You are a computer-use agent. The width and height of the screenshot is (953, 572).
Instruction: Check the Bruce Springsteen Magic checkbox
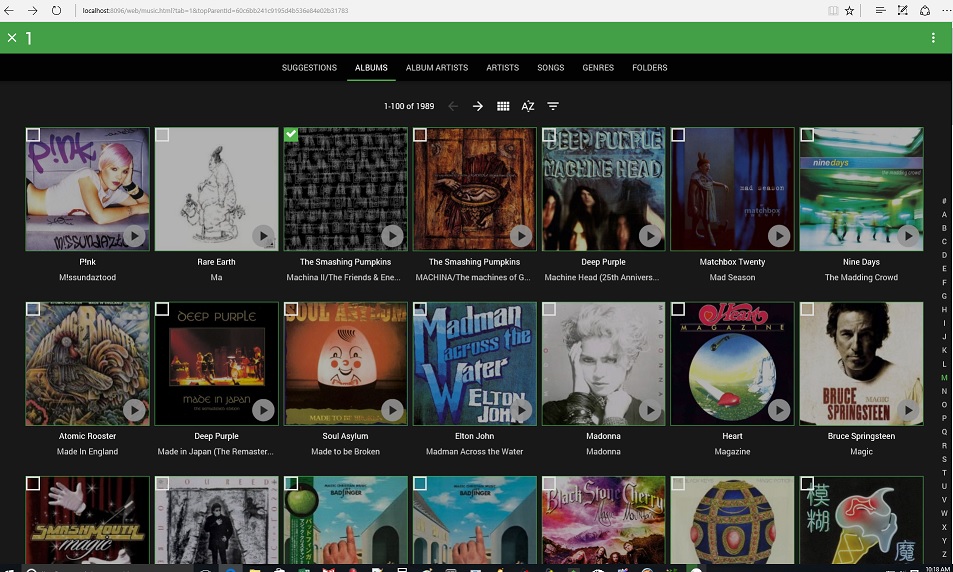(x=807, y=309)
